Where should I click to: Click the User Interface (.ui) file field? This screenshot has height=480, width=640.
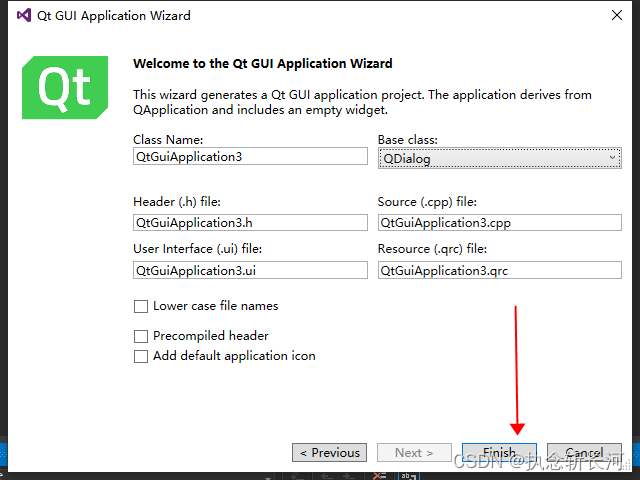point(250,270)
